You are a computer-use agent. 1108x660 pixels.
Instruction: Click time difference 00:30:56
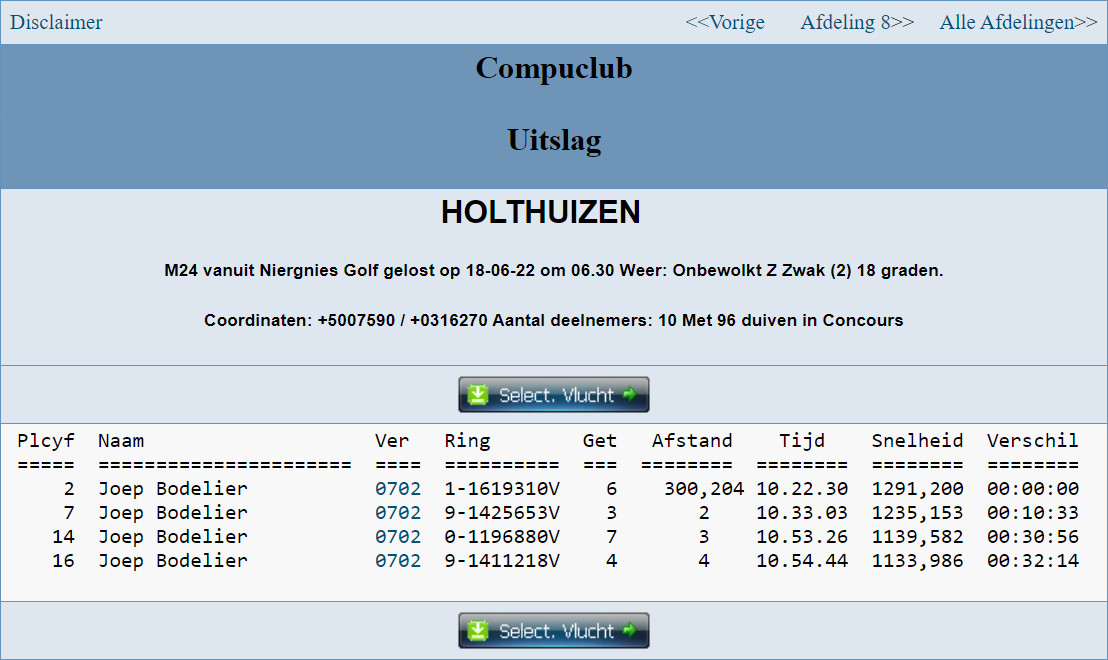click(x=1032, y=536)
